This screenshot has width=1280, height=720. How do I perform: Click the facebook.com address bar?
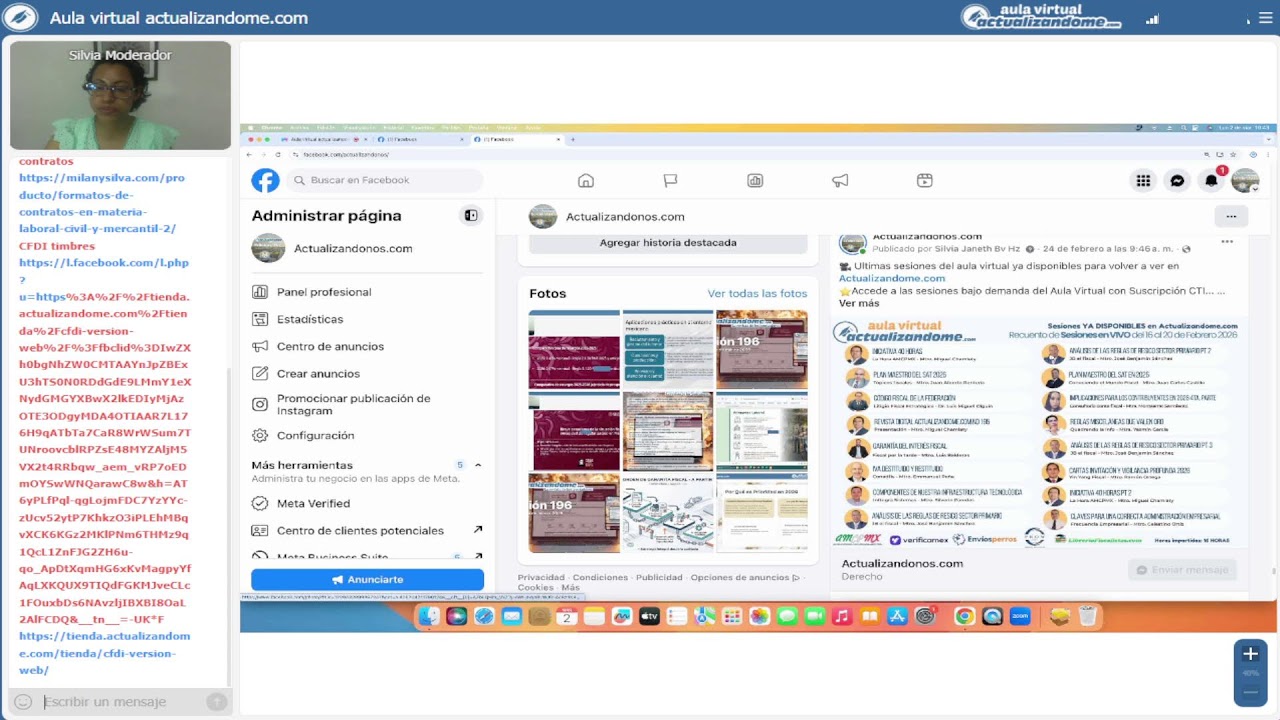[740, 154]
